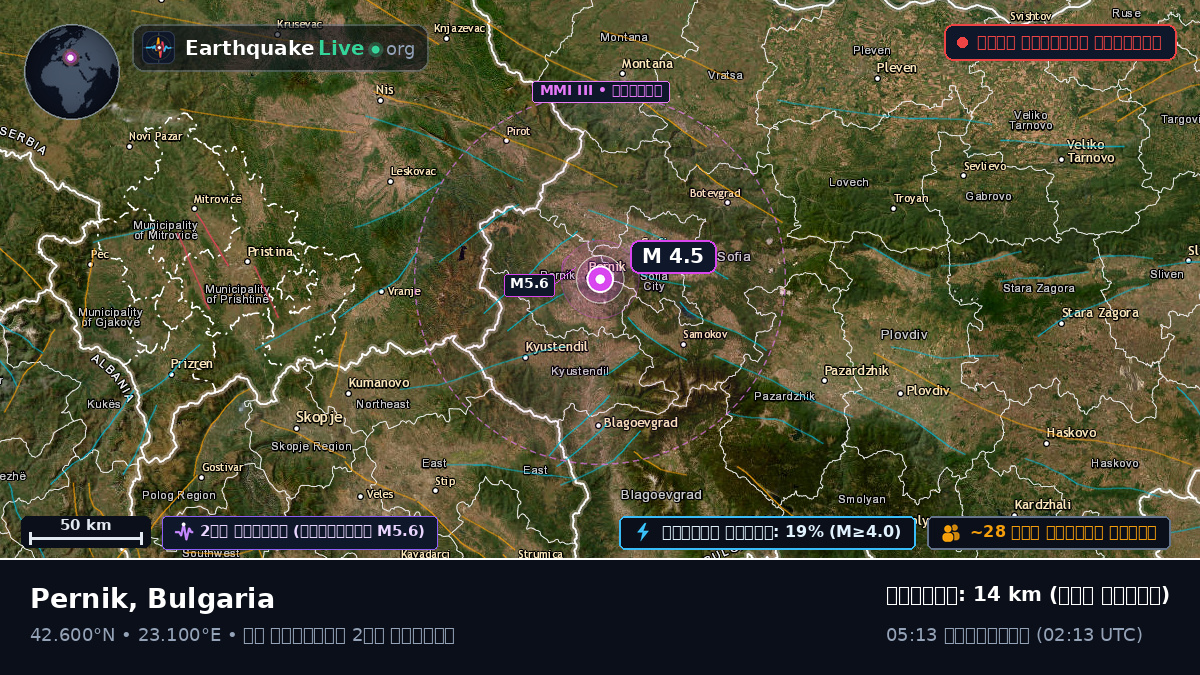
Task: Click the Nis city label
Action: [x=385, y=90]
